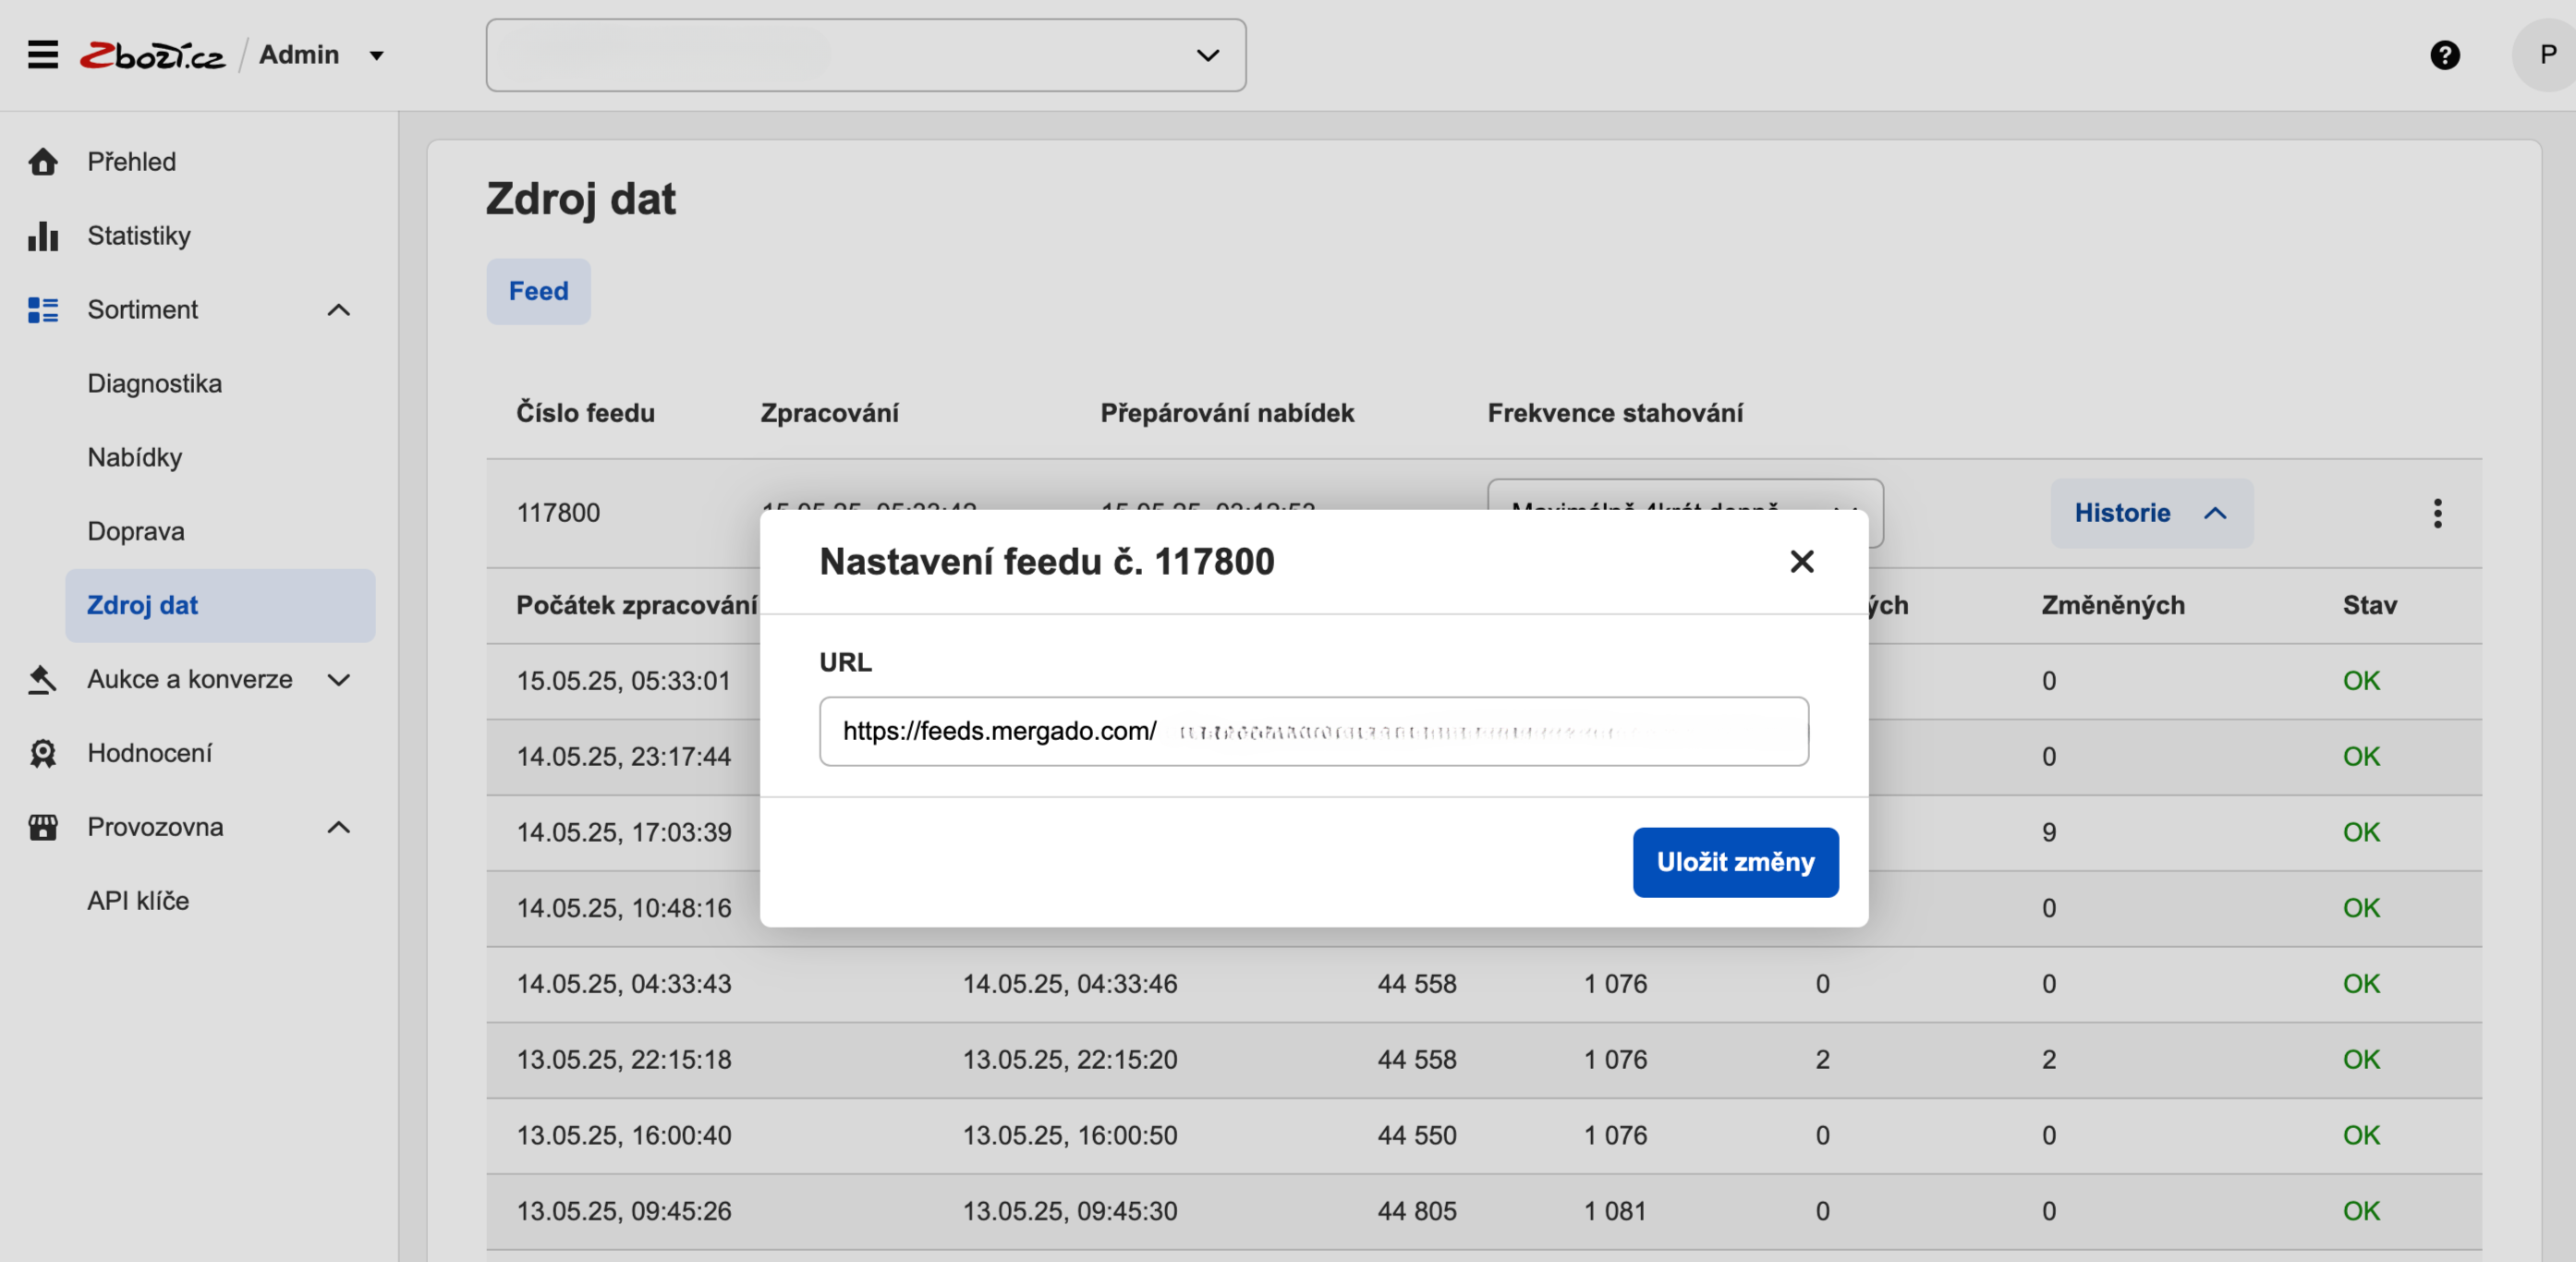Open the Admin section dropdown arrow
Viewport: 2576px width, 1262px height.
376,56
